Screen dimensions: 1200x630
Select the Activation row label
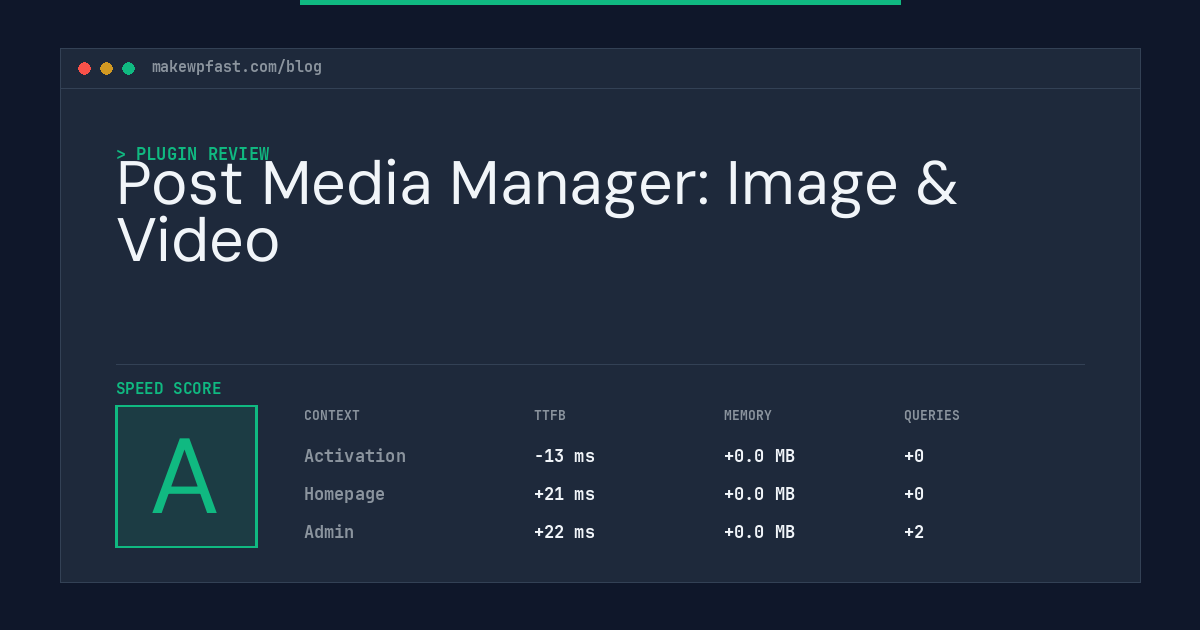click(355, 456)
